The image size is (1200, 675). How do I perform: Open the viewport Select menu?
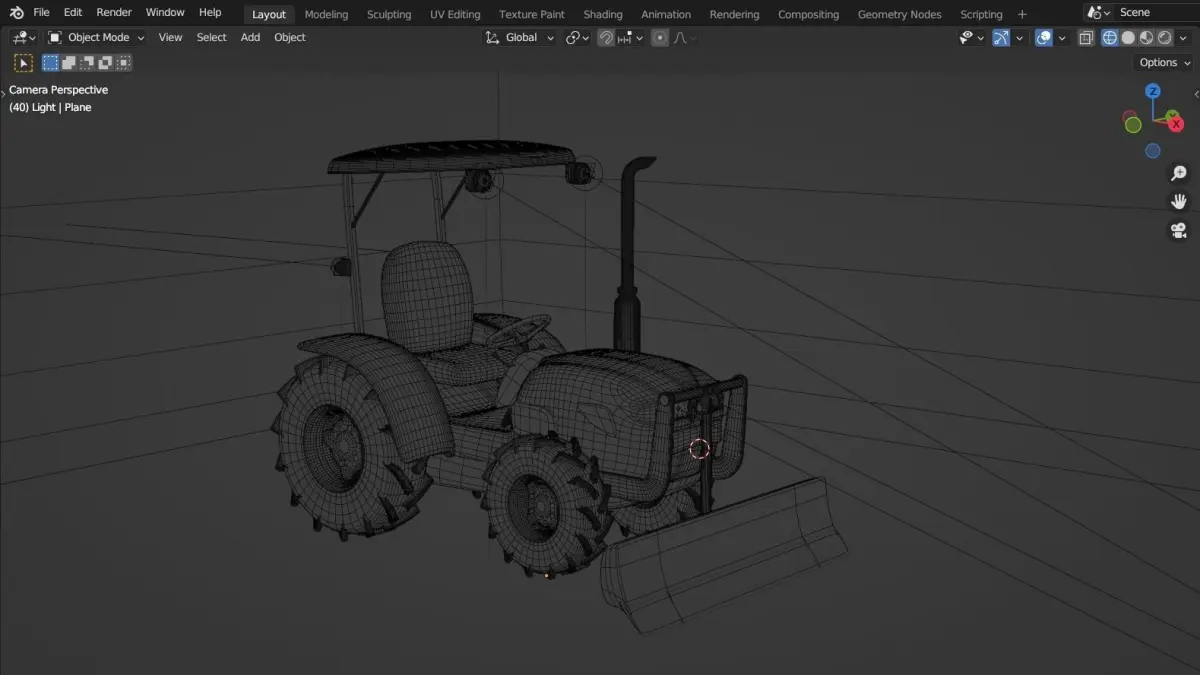pyautogui.click(x=211, y=37)
